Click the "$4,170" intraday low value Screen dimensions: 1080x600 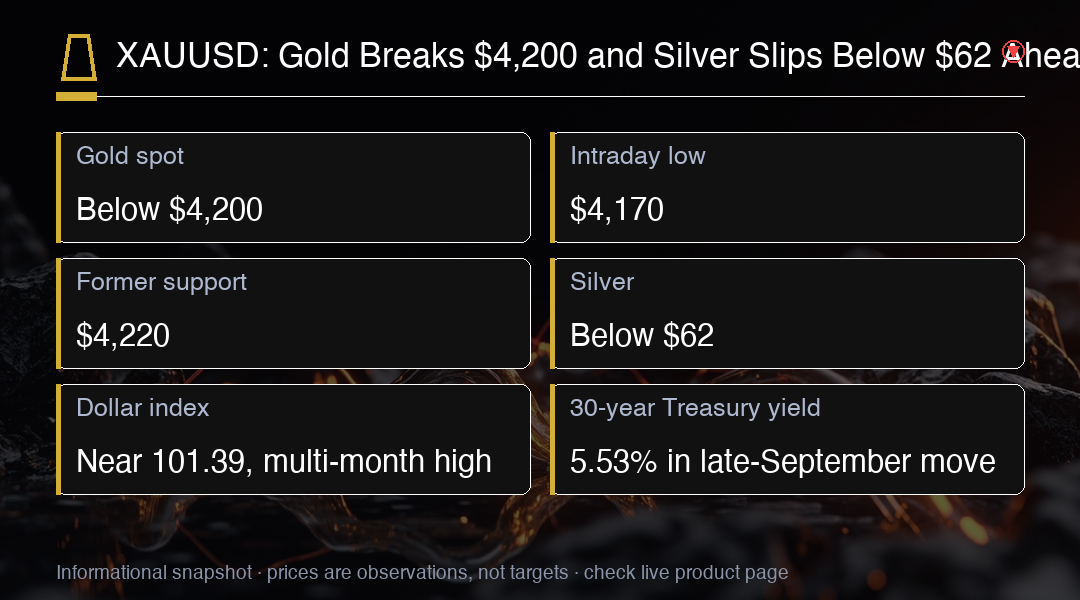click(x=617, y=209)
